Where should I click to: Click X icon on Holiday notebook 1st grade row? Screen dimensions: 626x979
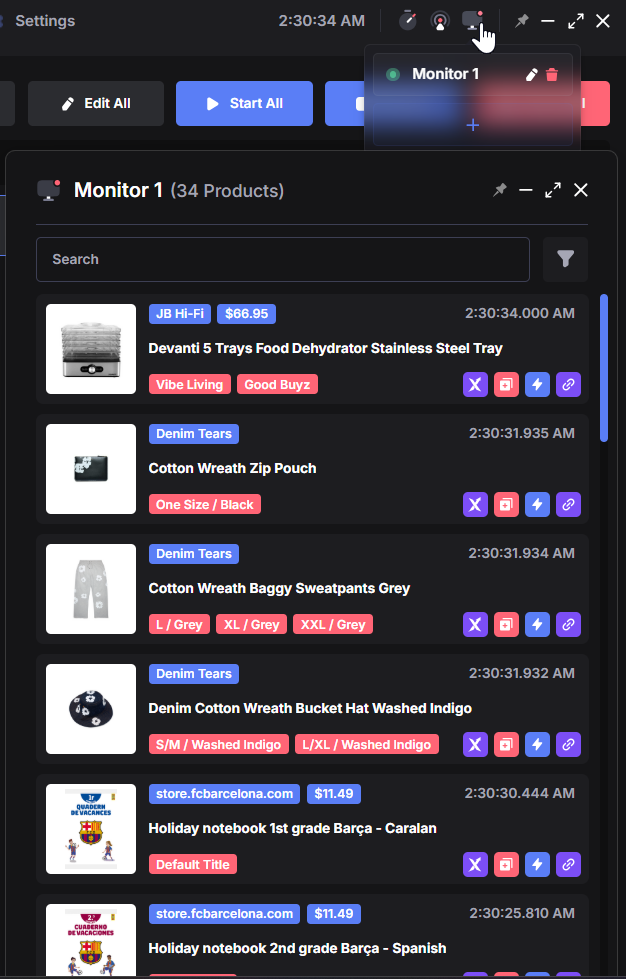(475, 865)
